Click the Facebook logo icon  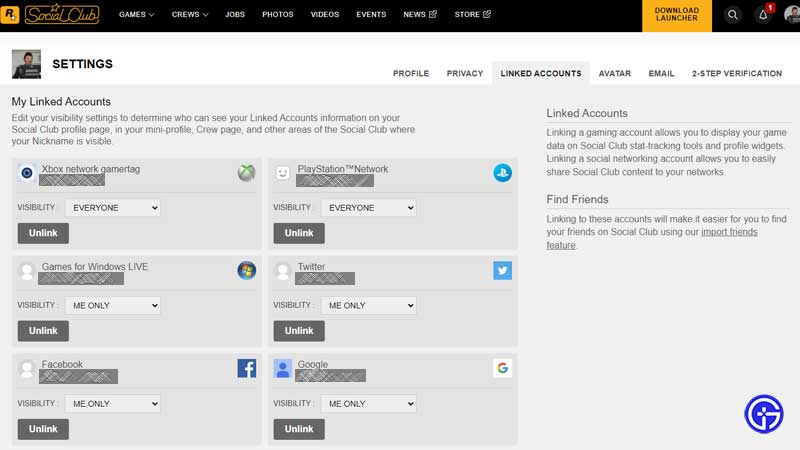coord(246,368)
